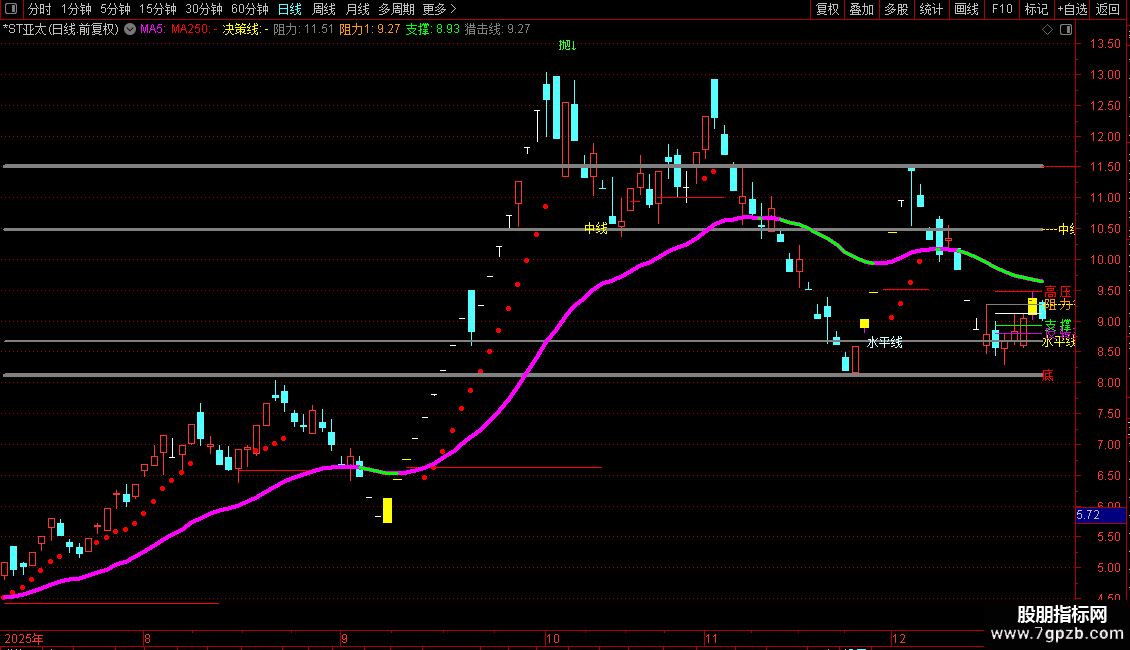Image resolution: width=1130 pixels, height=650 pixels.
Task: Click the month 8 marker on time axis
Action: click(x=147, y=639)
